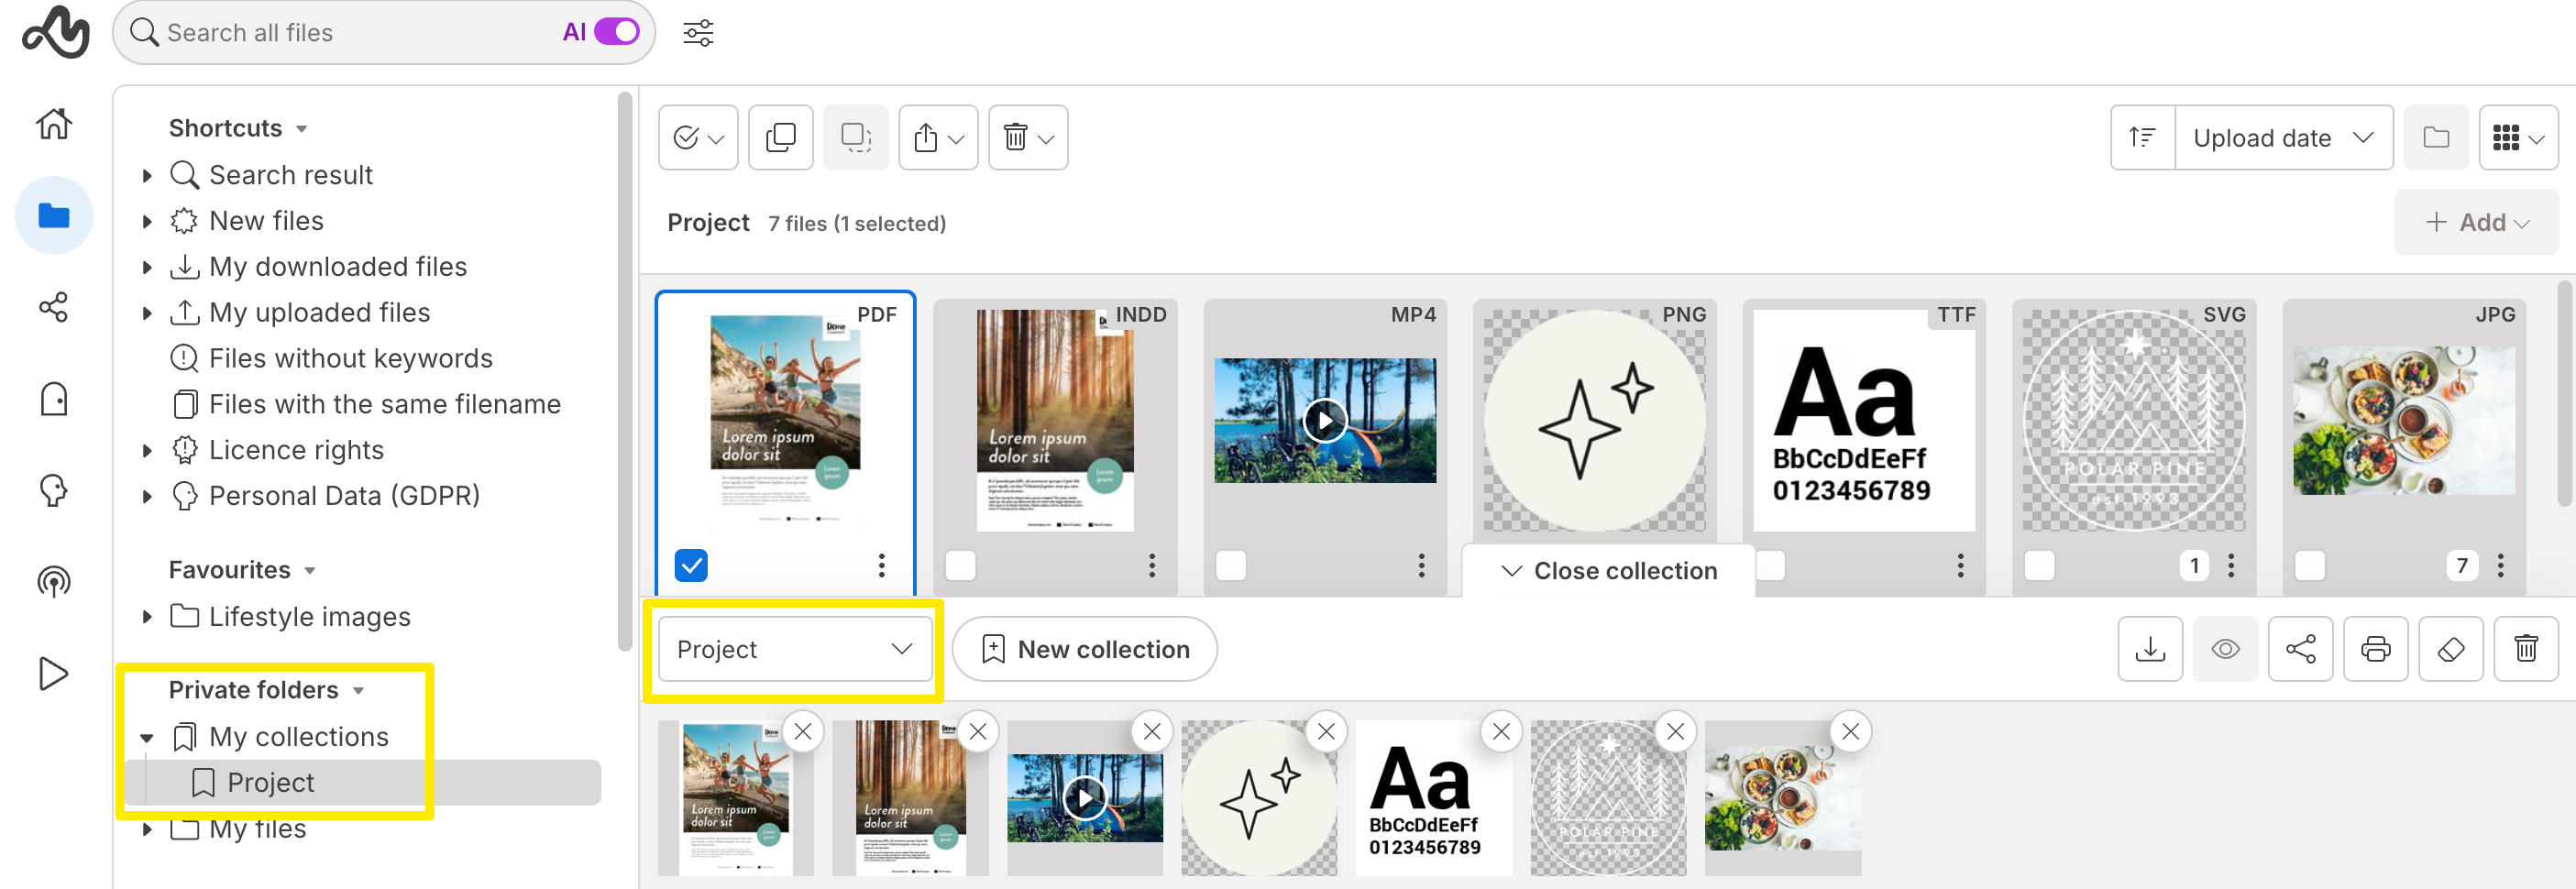The width and height of the screenshot is (2576, 889).
Task: Toggle the AI search switch off
Action: pyautogui.click(x=616, y=32)
